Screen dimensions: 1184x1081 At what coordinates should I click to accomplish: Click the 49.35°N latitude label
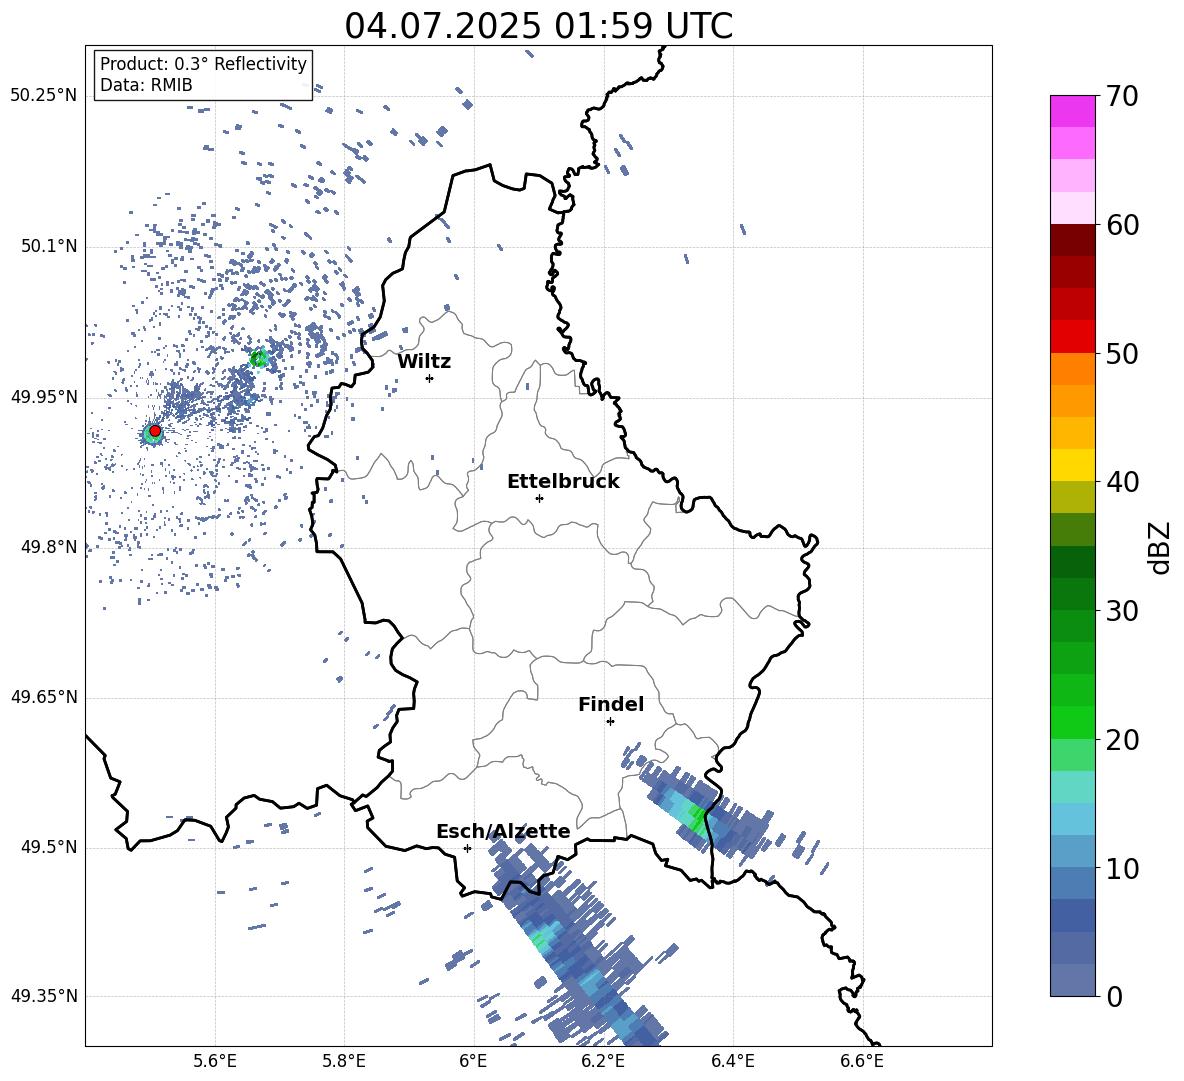(44, 996)
